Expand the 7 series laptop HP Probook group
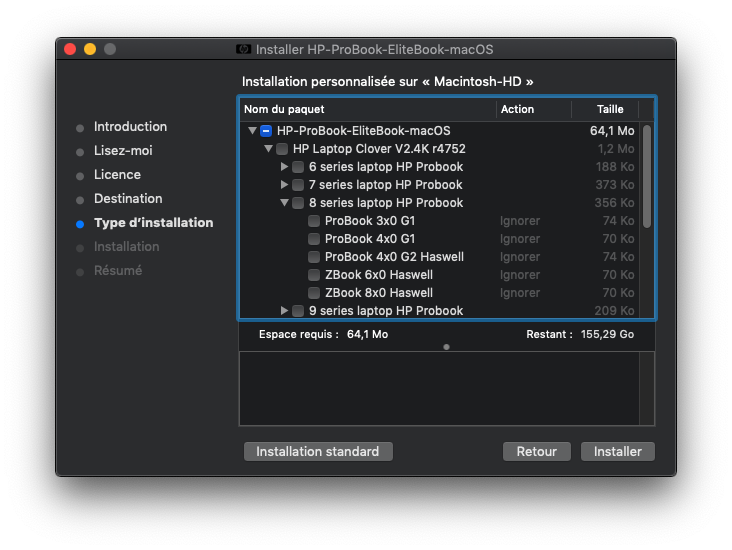Image resolution: width=732 pixels, height=550 pixels. [284, 184]
